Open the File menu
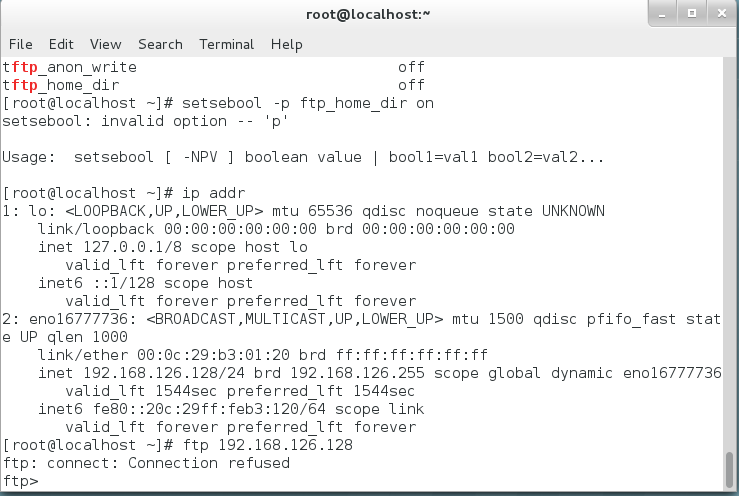This screenshot has height=496, width=739. [20, 44]
